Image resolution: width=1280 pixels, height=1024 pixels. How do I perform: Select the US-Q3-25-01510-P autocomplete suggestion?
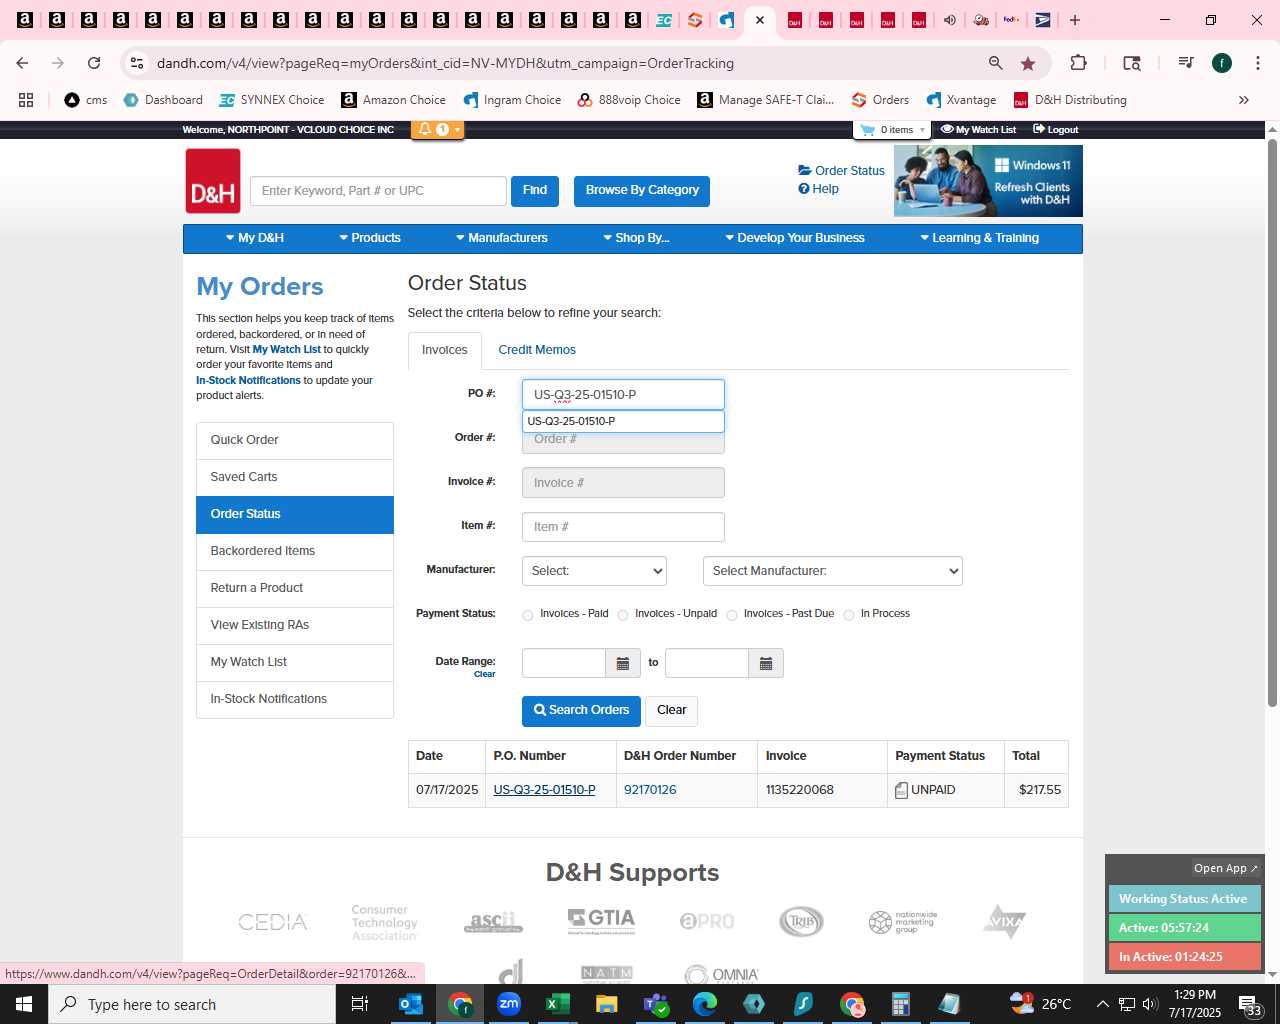click(x=623, y=422)
